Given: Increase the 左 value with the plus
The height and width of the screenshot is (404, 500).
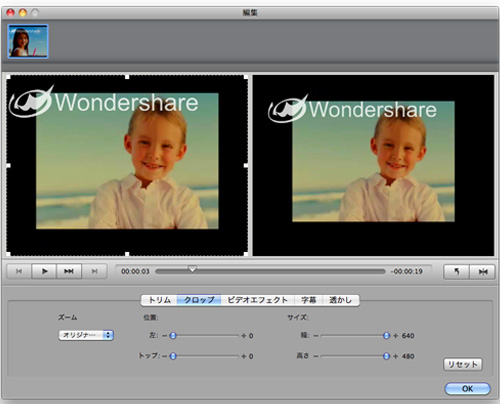Looking at the screenshot, I should coord(244,336).
